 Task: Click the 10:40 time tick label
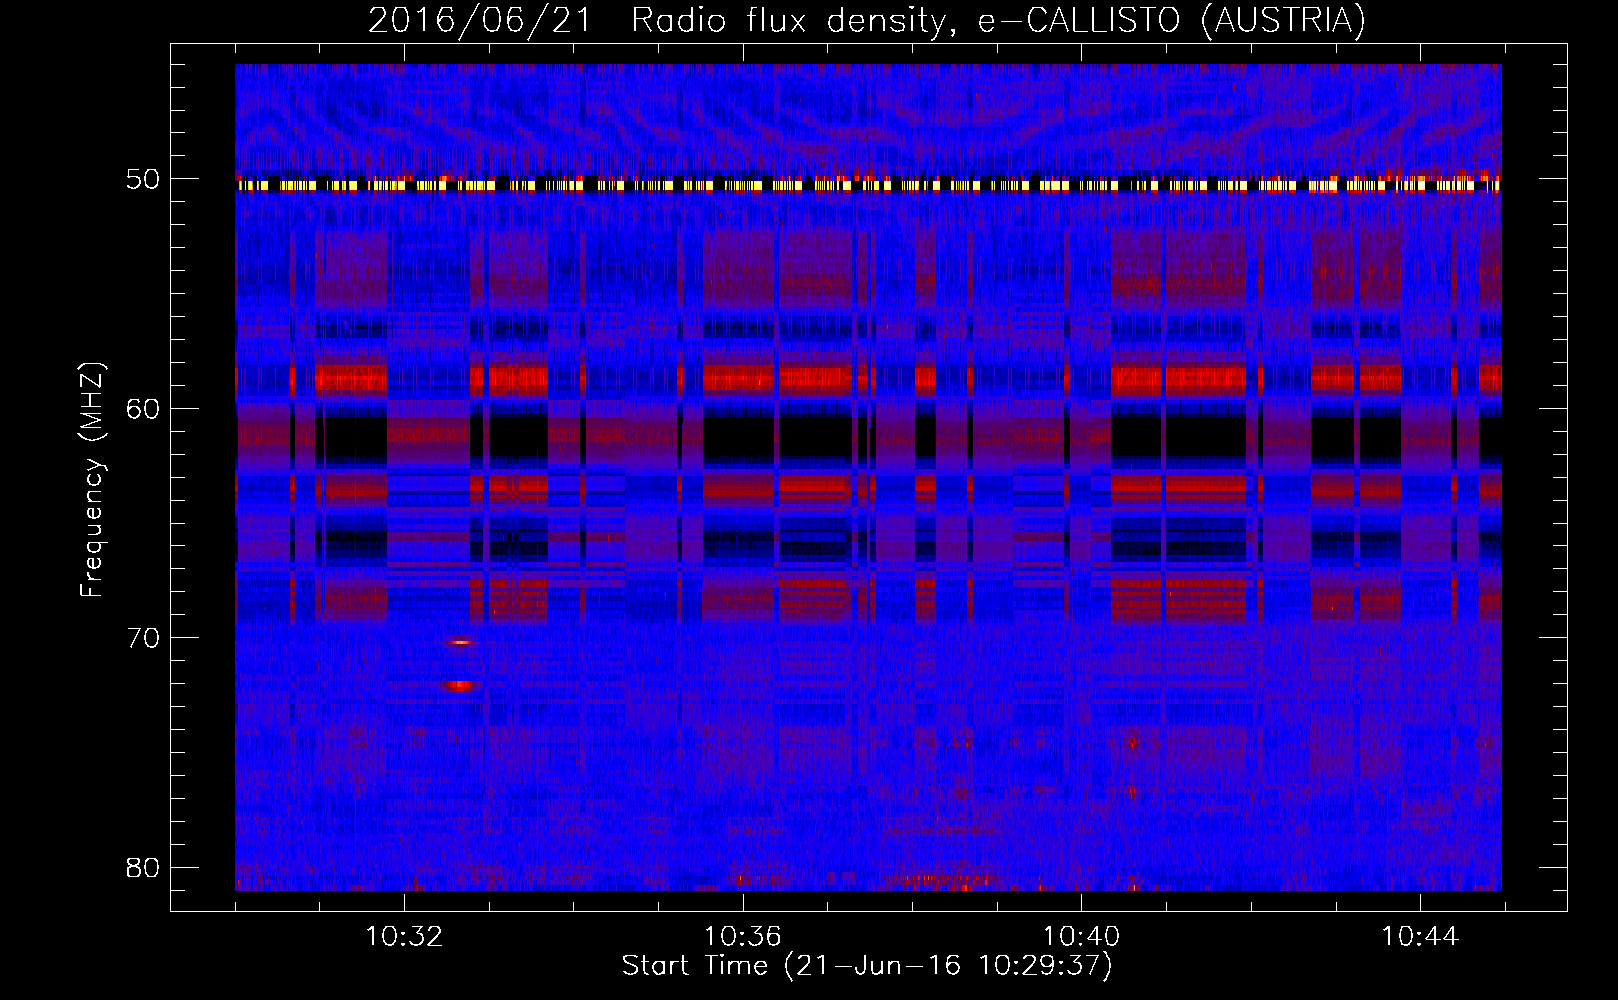1081,937
